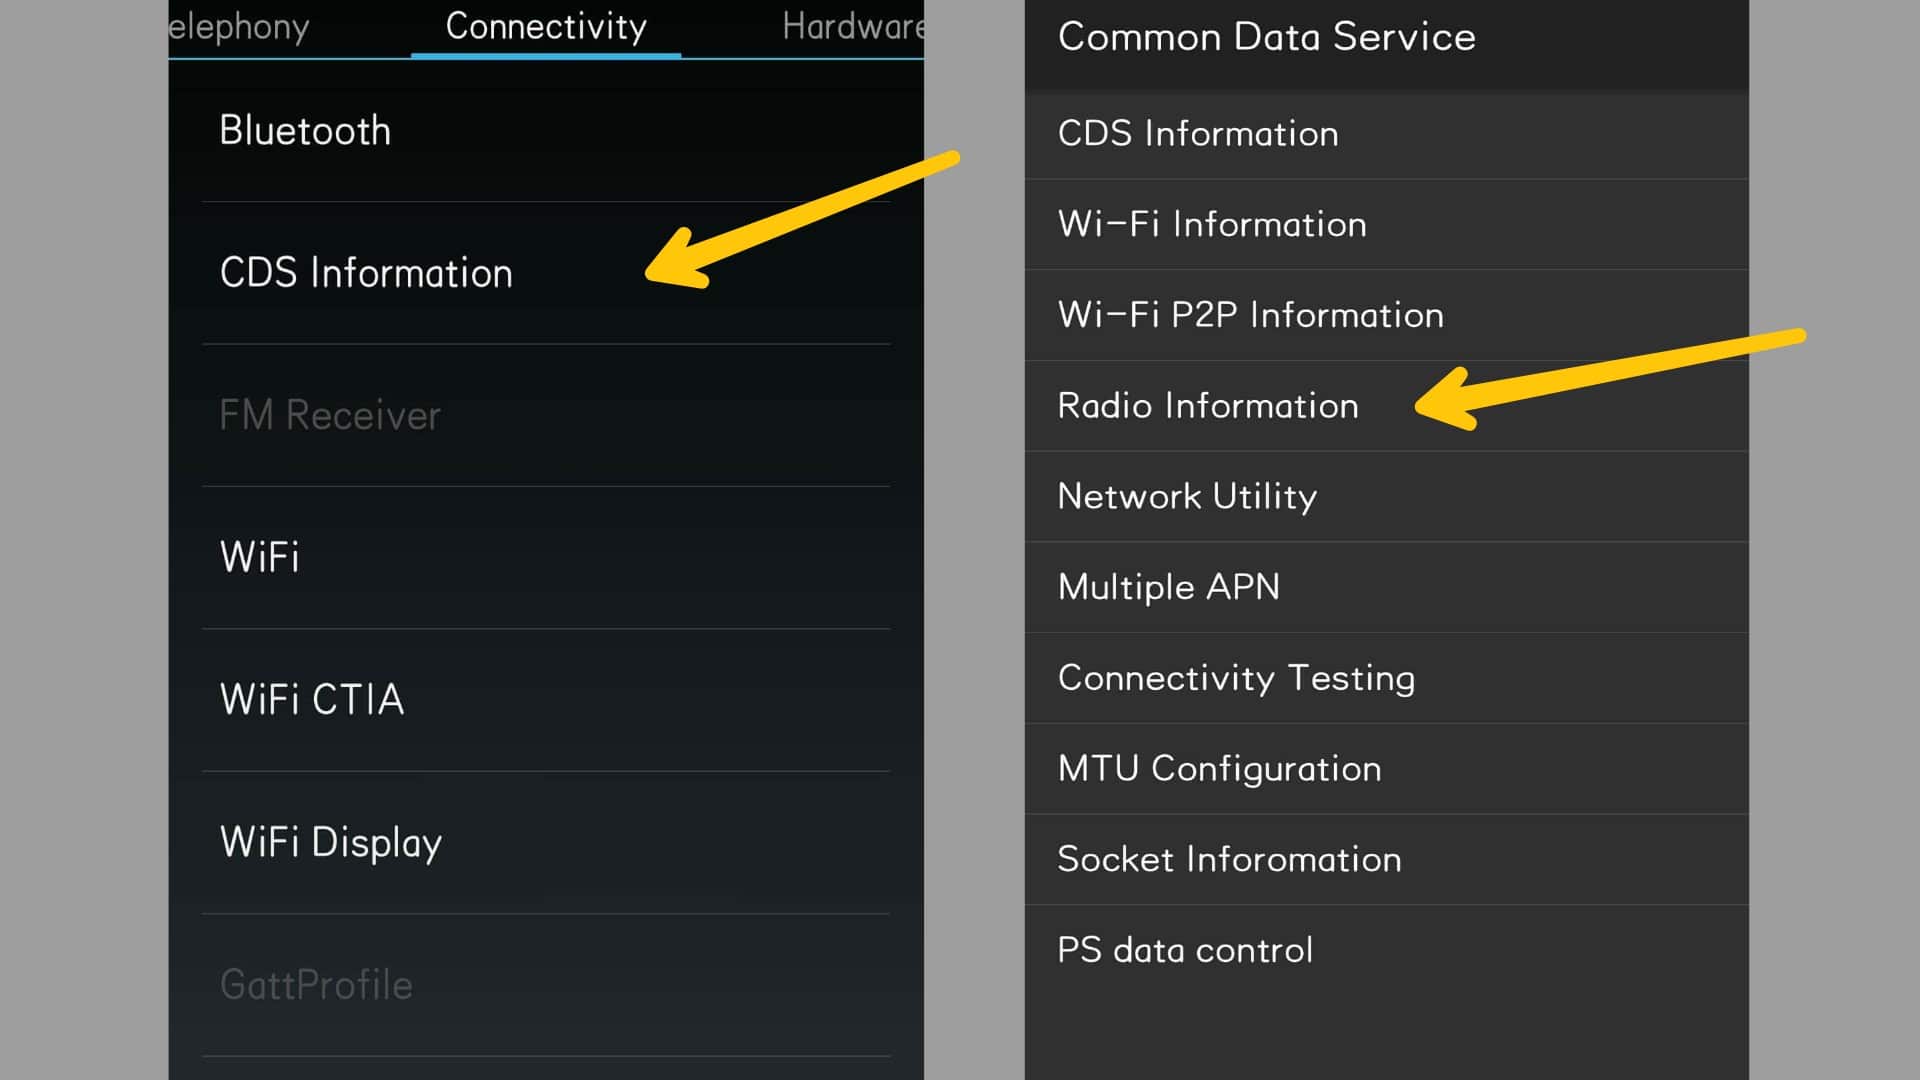Start Connectivity Testing
Image resolution: width=1920 pixels, height=1080 pixels.
[1237, 678]
